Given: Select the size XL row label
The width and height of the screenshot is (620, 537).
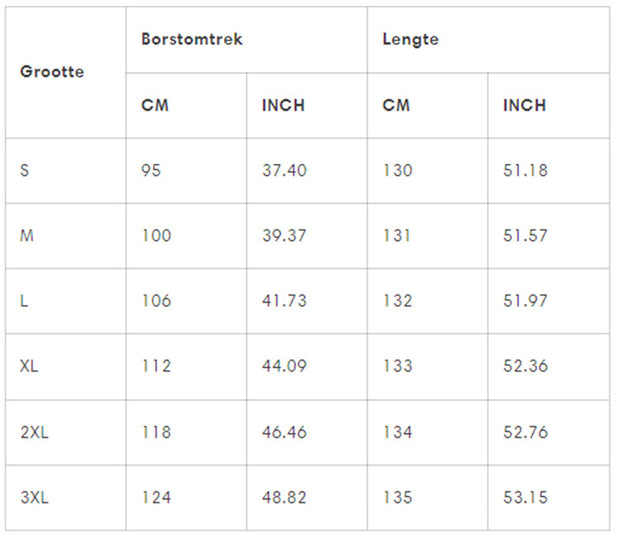Looking at the screenshot, I should [x=29, y=366].
